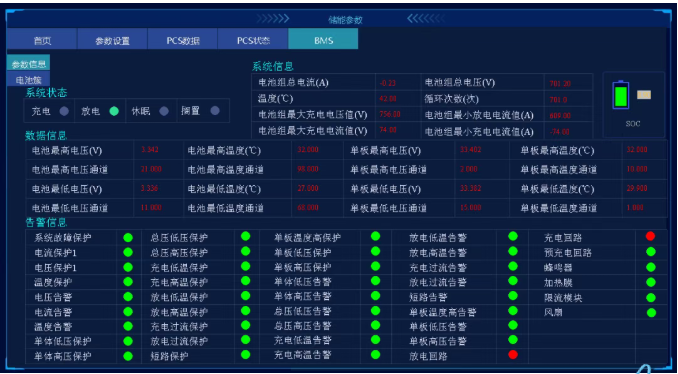Click the 单板最低电压通道 value 15.000
Viewport: 678px width, 374px height.
click(470, 208)
